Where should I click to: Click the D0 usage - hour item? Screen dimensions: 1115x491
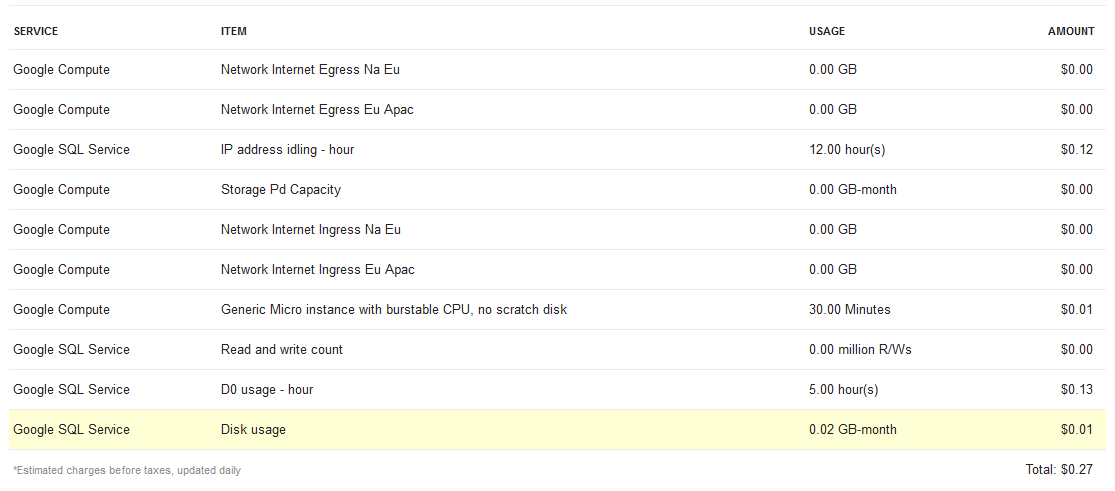[x=267, y=389]
